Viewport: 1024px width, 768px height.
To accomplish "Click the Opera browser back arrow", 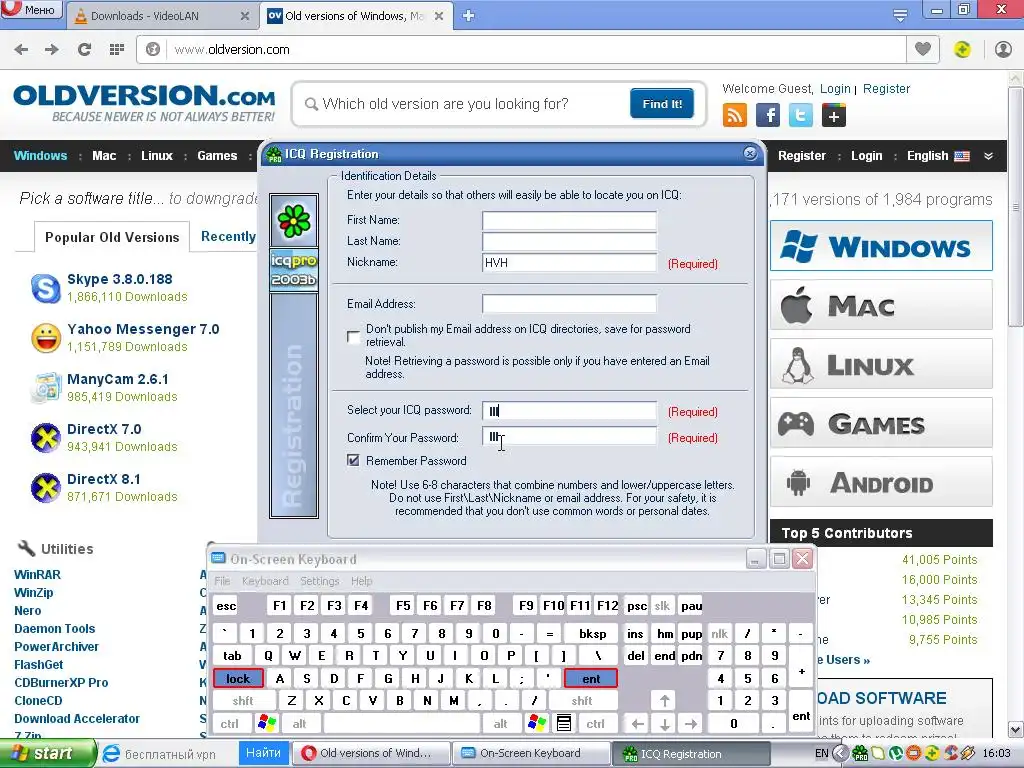I will (x=21, y=50).
